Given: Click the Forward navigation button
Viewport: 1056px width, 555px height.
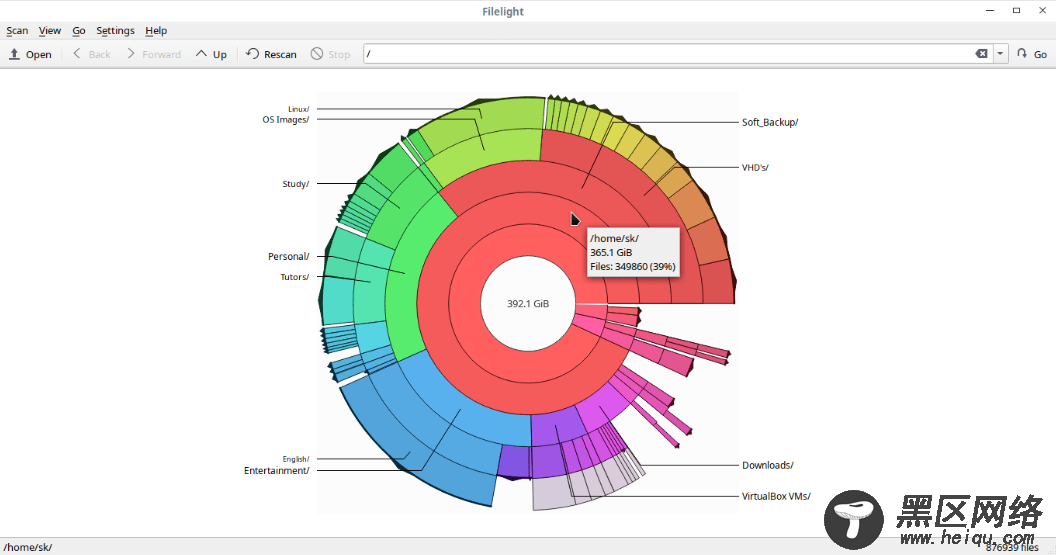Looking at the screenshot, I should click(x=153, y=54).
